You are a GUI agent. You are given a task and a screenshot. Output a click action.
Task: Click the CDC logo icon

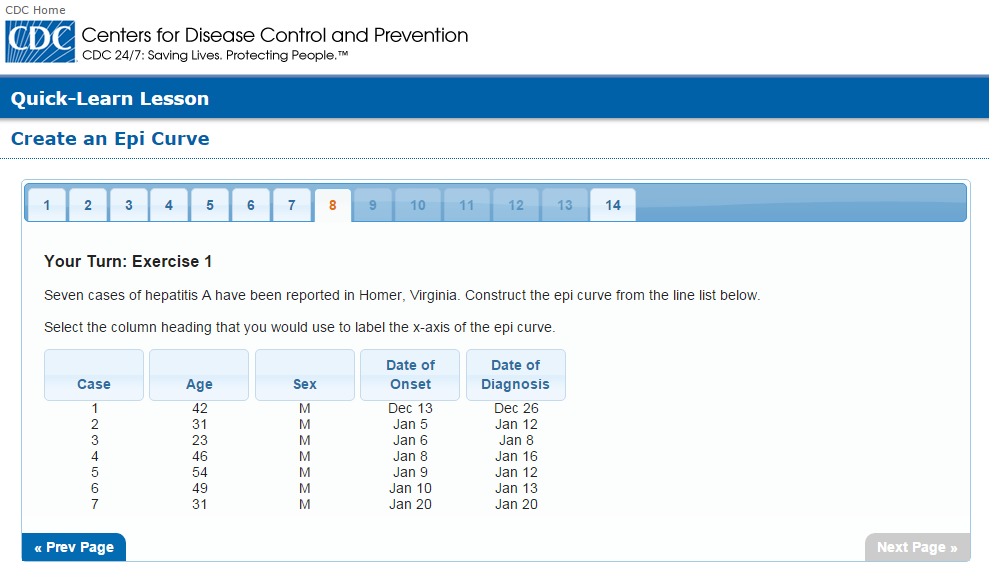click(x=40, y=42)
